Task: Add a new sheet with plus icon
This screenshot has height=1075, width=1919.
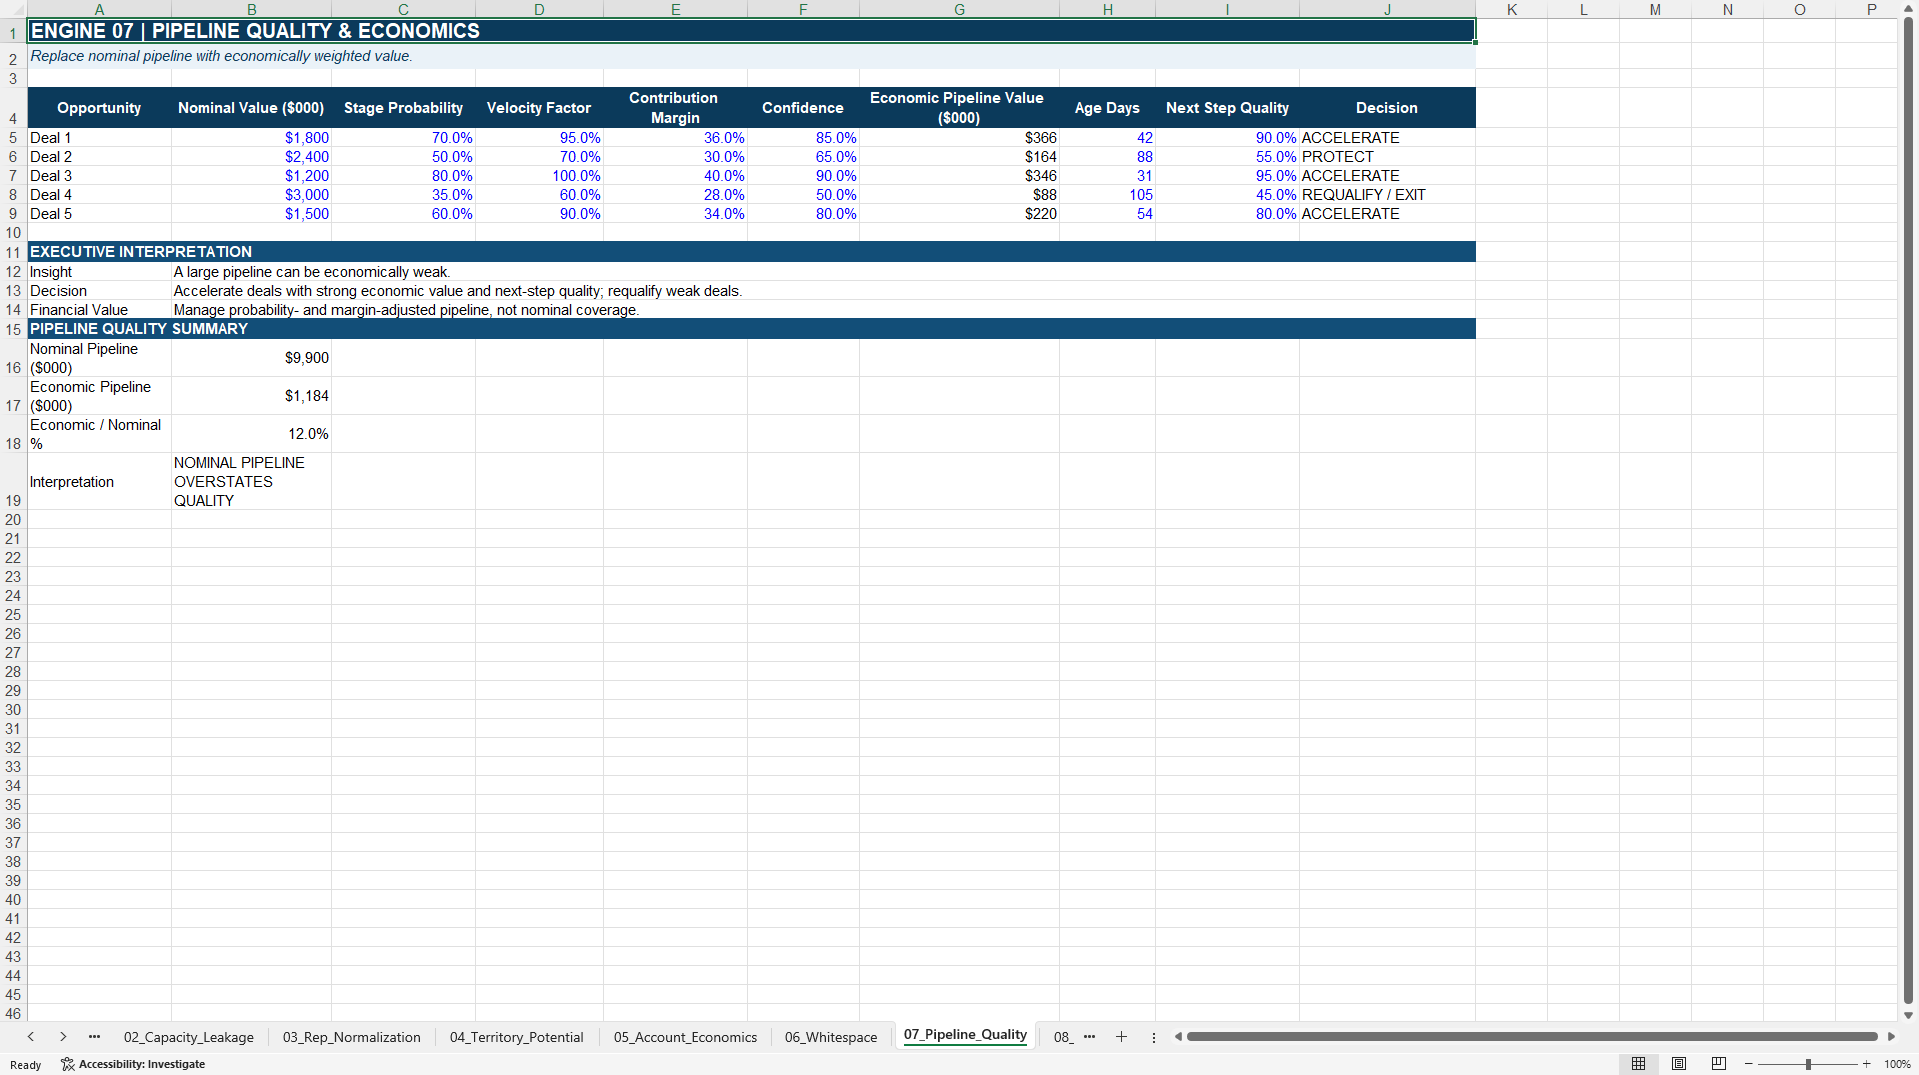Action: point(1121,1037)
